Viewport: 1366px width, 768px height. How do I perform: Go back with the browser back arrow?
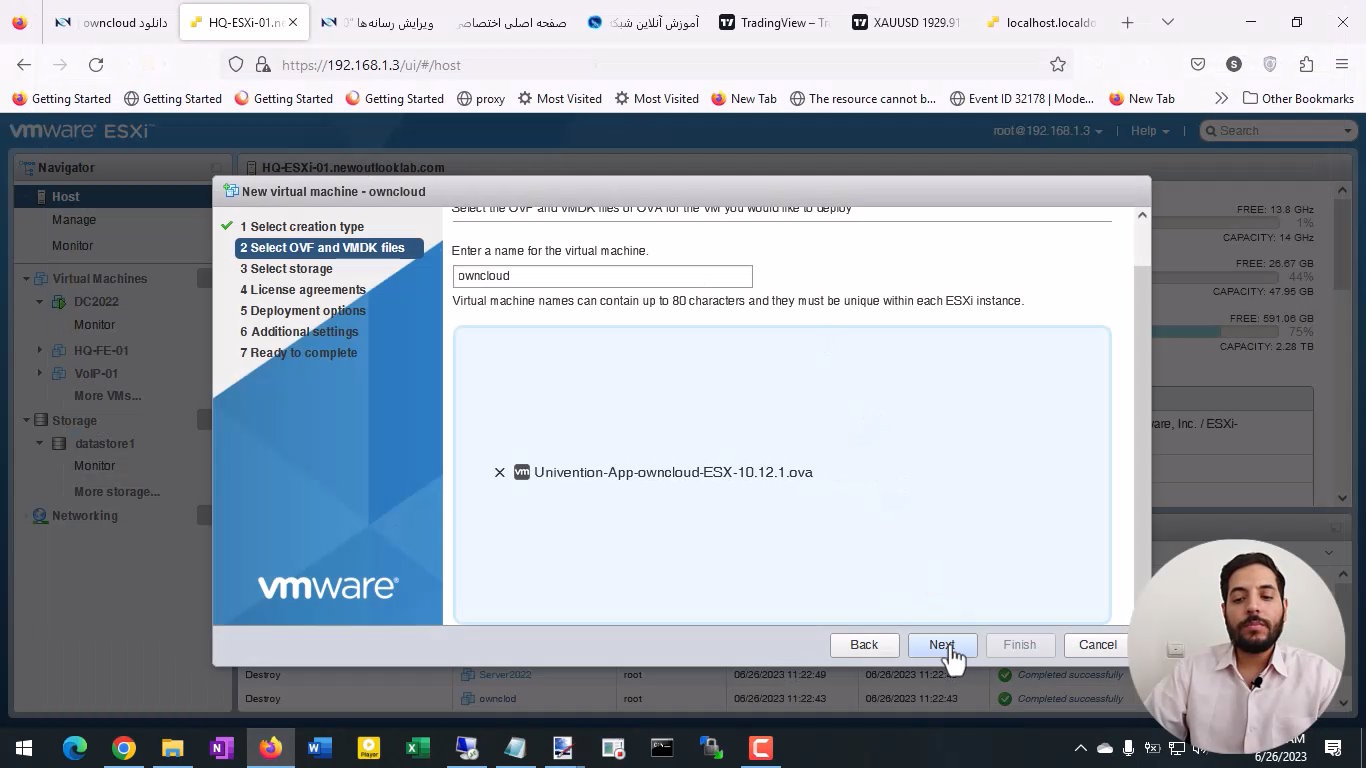point(24,65)
